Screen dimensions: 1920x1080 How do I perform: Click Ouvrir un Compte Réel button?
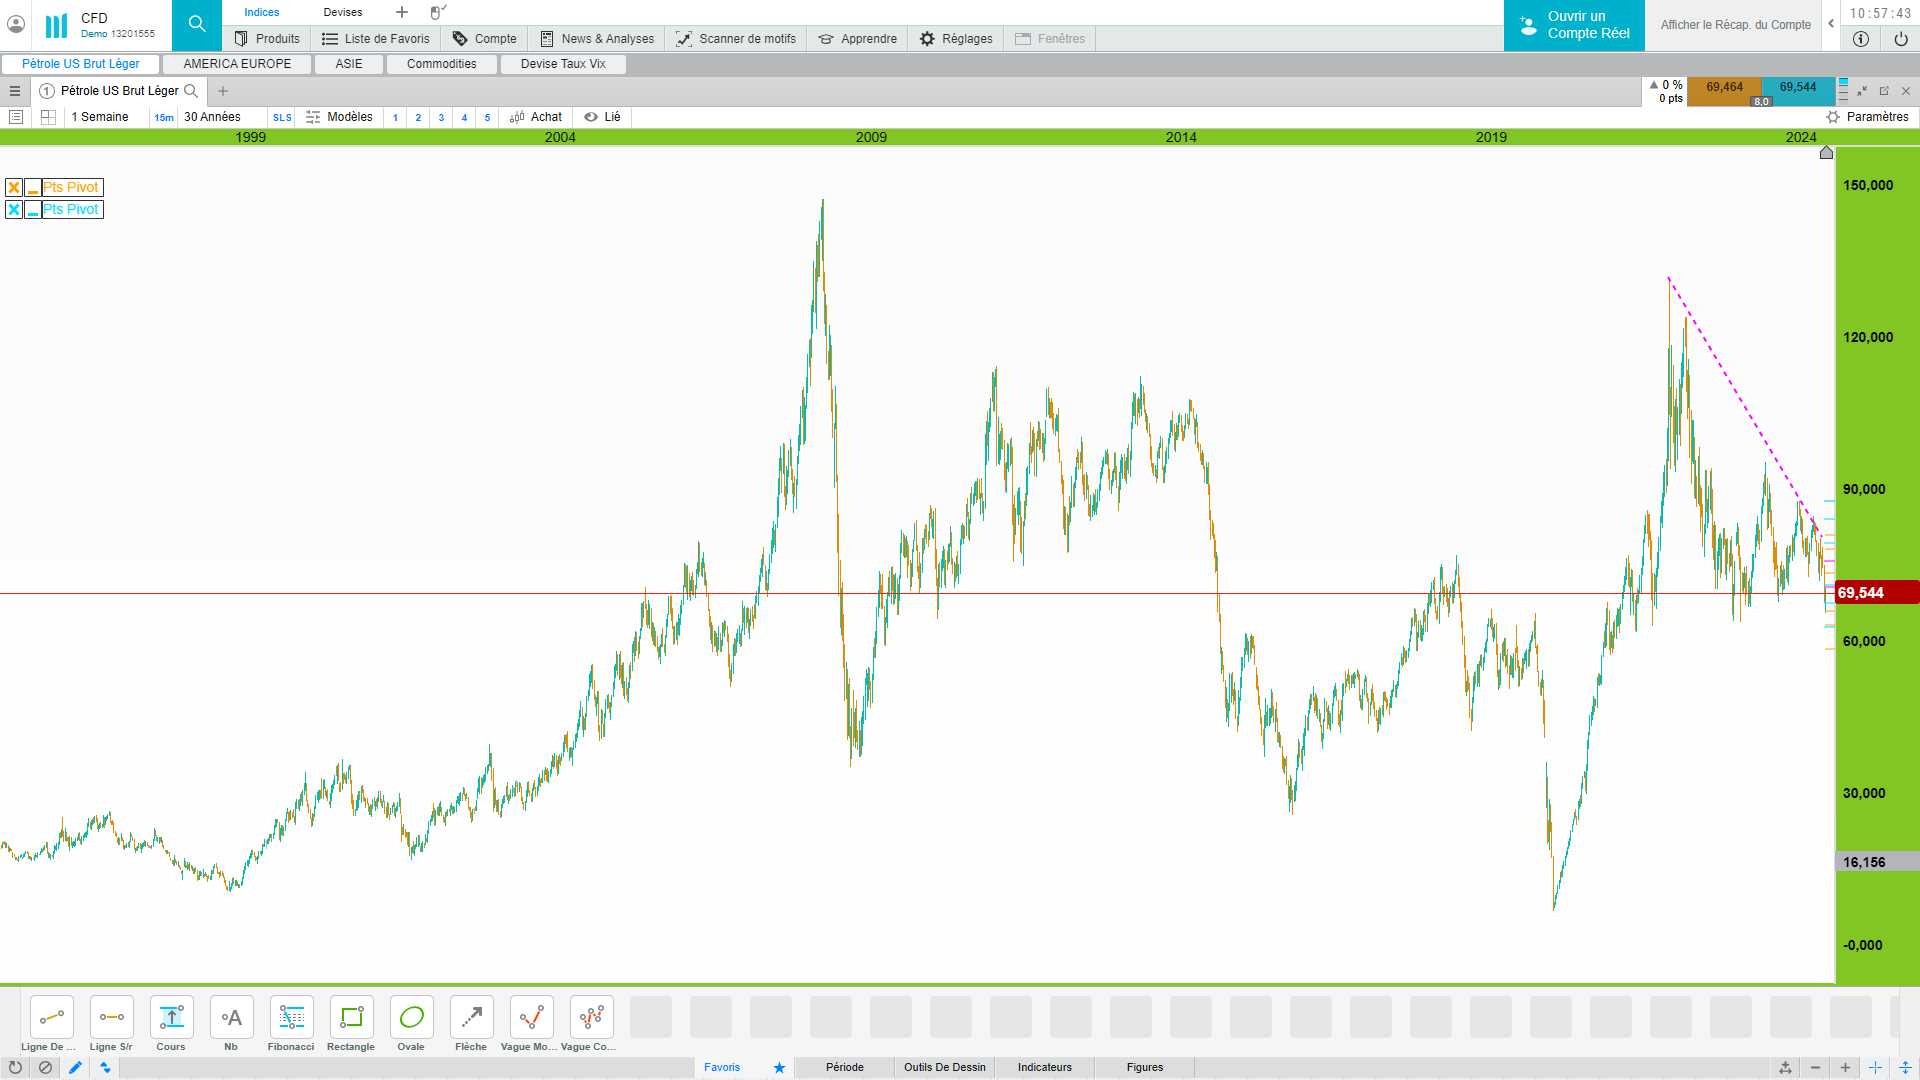tap(1574, 25)
